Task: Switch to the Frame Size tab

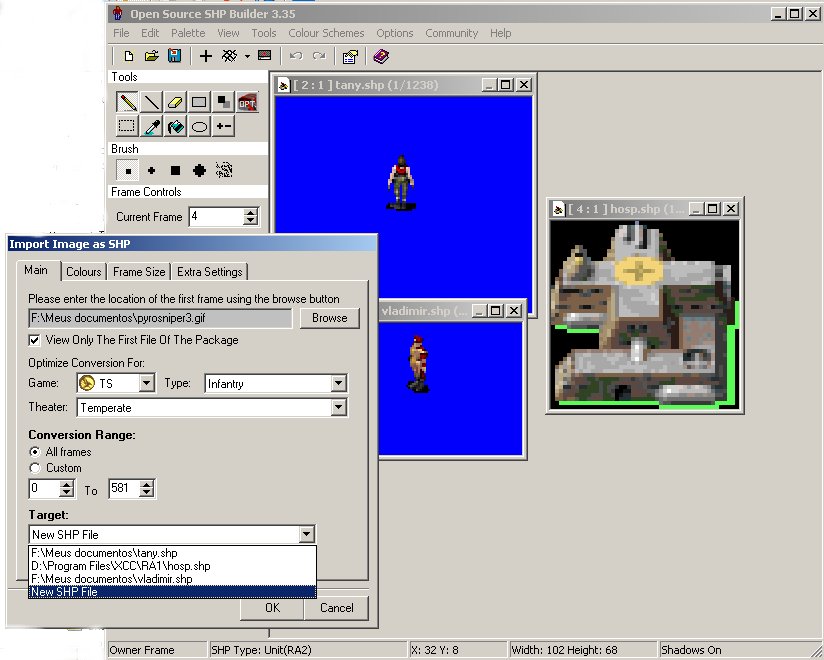Action: 139,272
